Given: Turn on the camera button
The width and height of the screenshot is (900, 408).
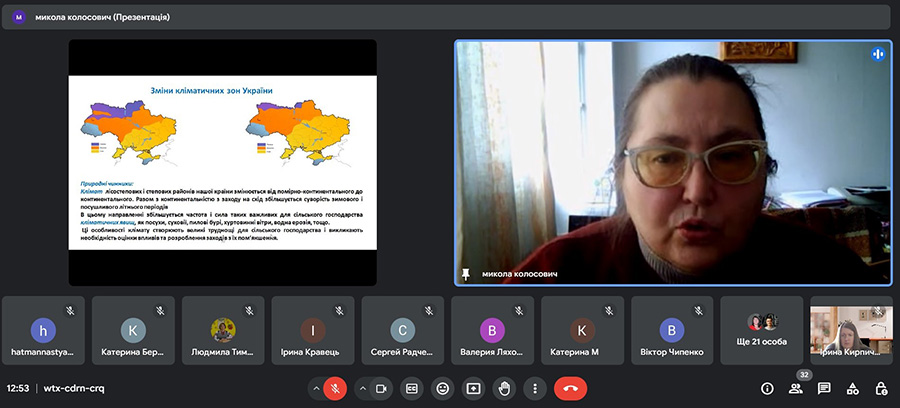Looking at the screenshot, I should pos(381,388).
